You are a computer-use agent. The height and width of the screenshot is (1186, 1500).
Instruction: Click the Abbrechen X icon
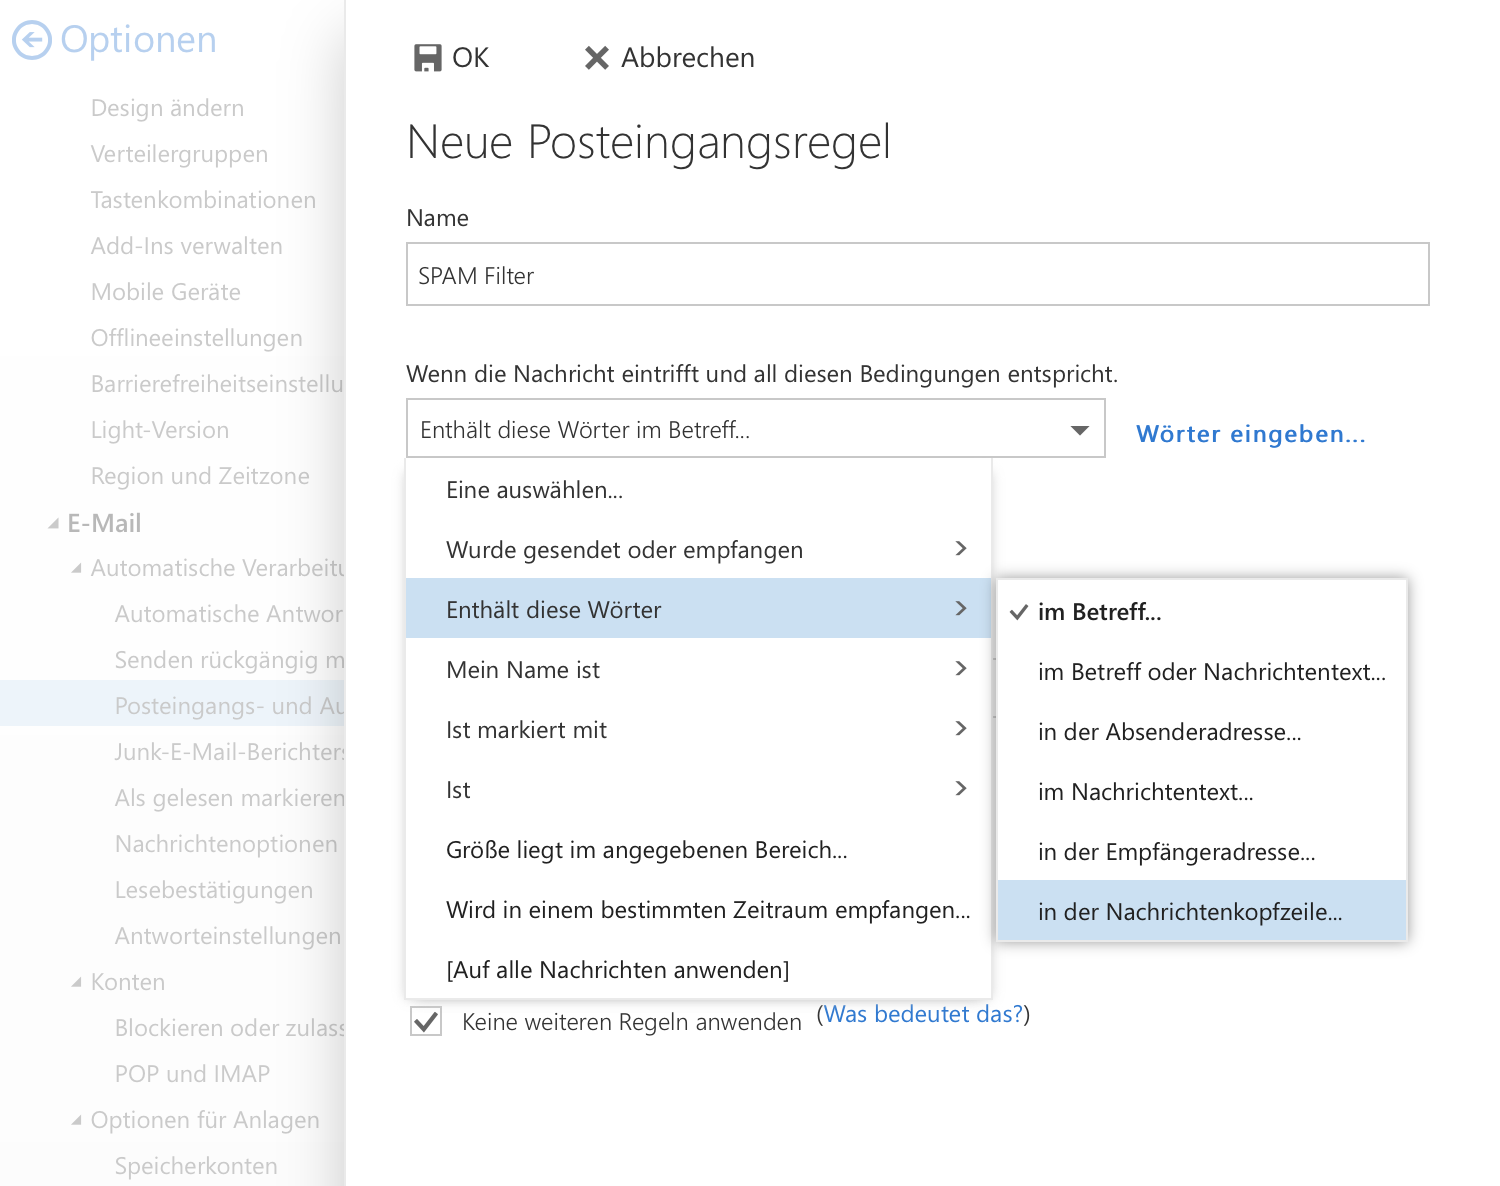click(x=596, y=58)
